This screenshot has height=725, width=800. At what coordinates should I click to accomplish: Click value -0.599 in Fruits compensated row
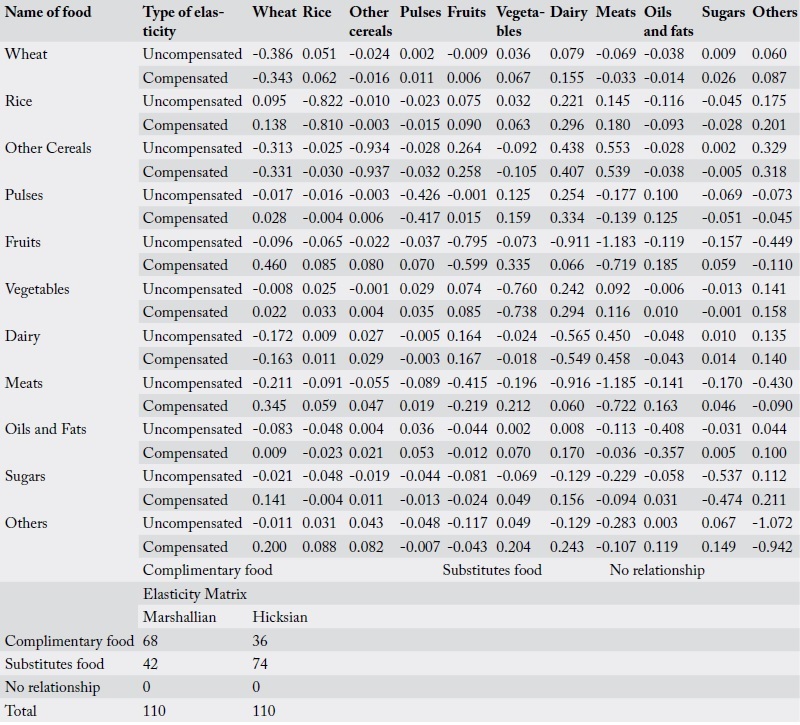[x=467, y=265]
